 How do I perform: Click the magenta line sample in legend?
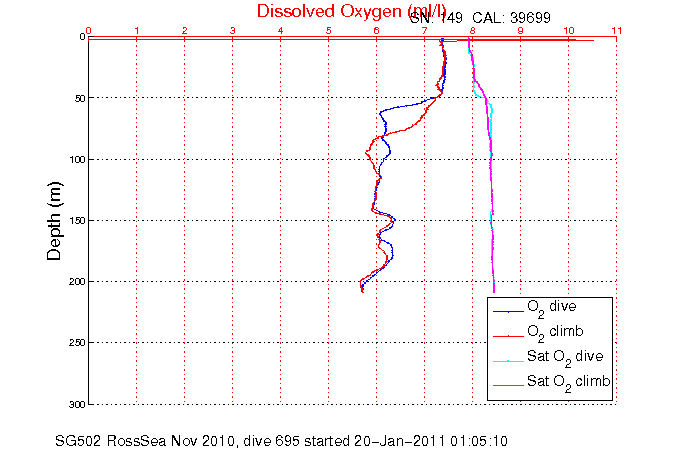tap(509, 385)
